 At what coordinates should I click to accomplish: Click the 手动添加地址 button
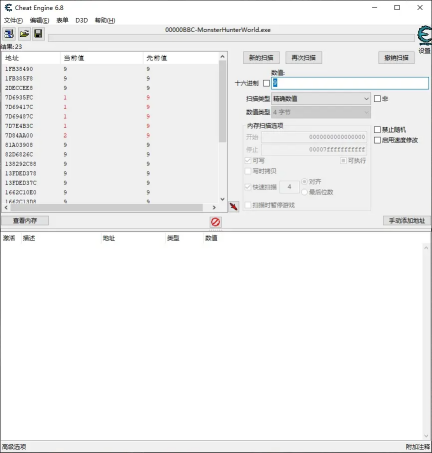coord(407,220)
